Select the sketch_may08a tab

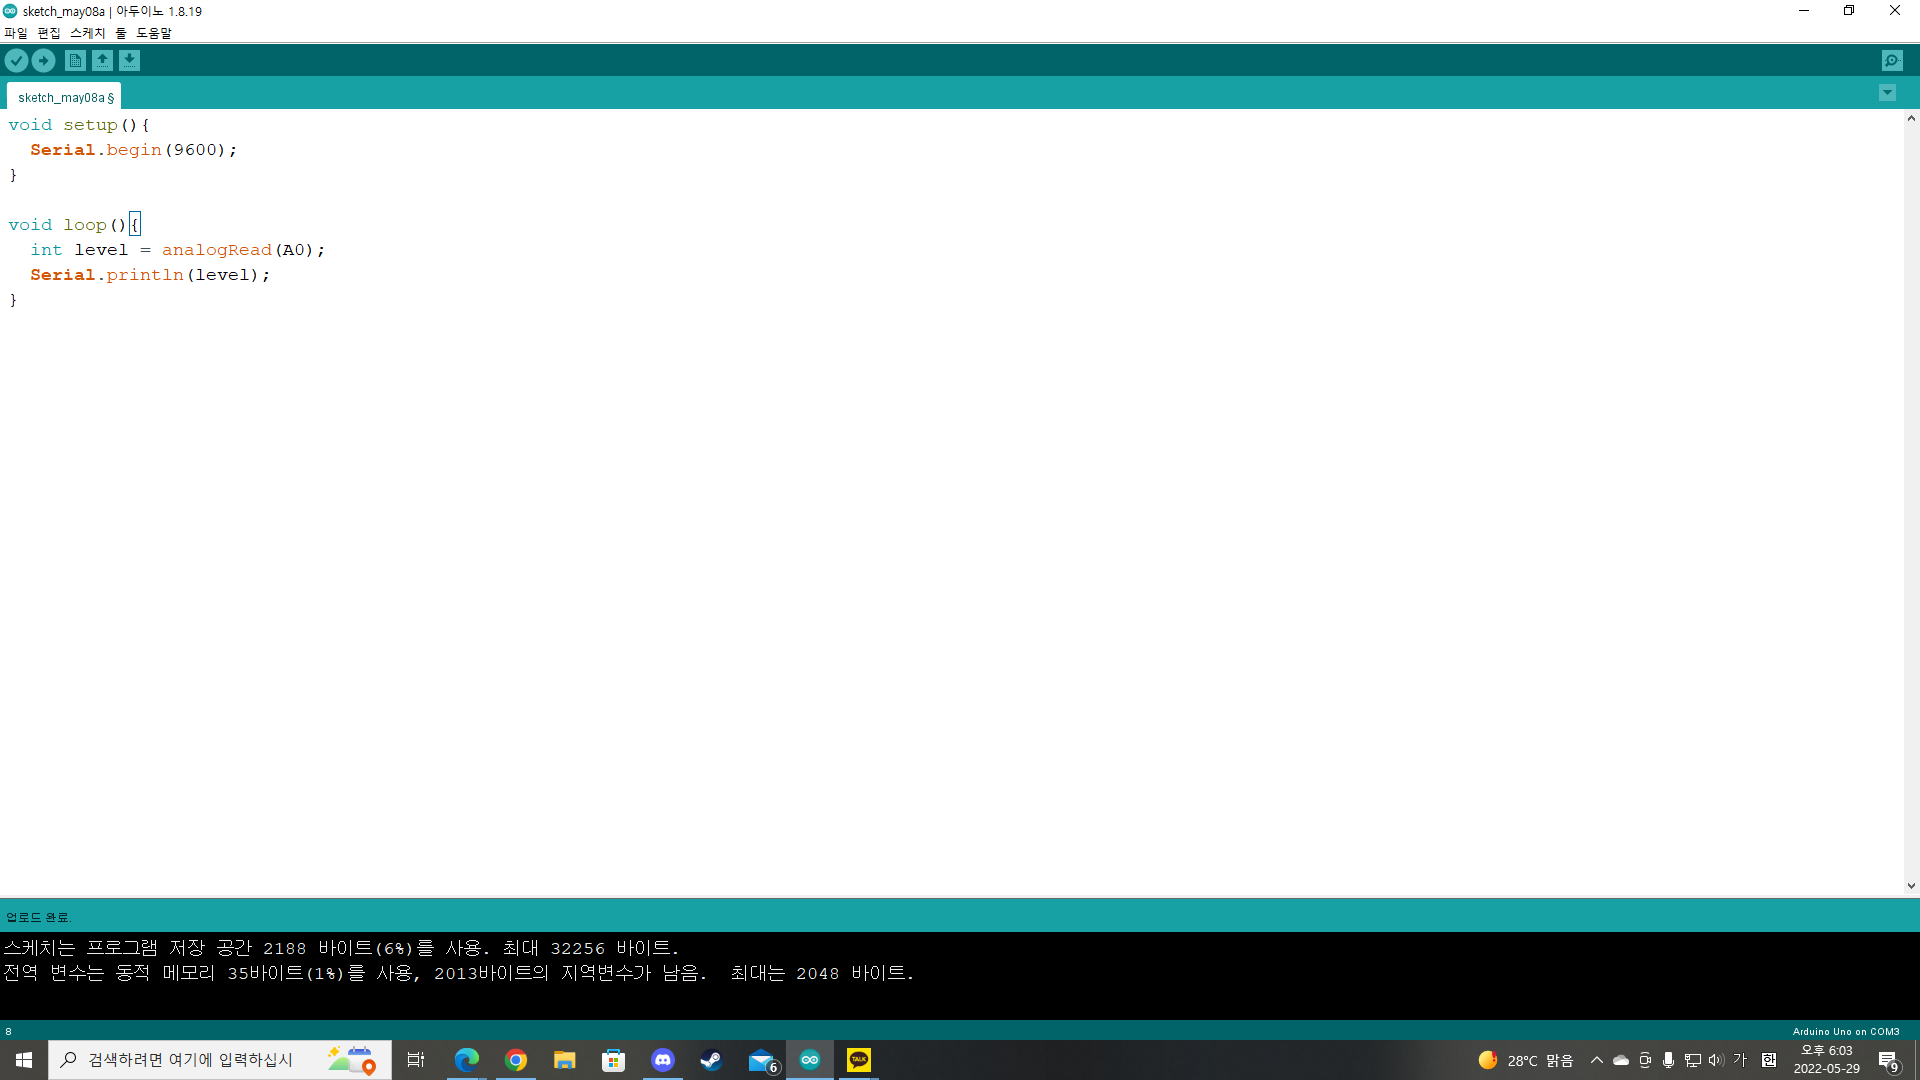pos(64,97)
